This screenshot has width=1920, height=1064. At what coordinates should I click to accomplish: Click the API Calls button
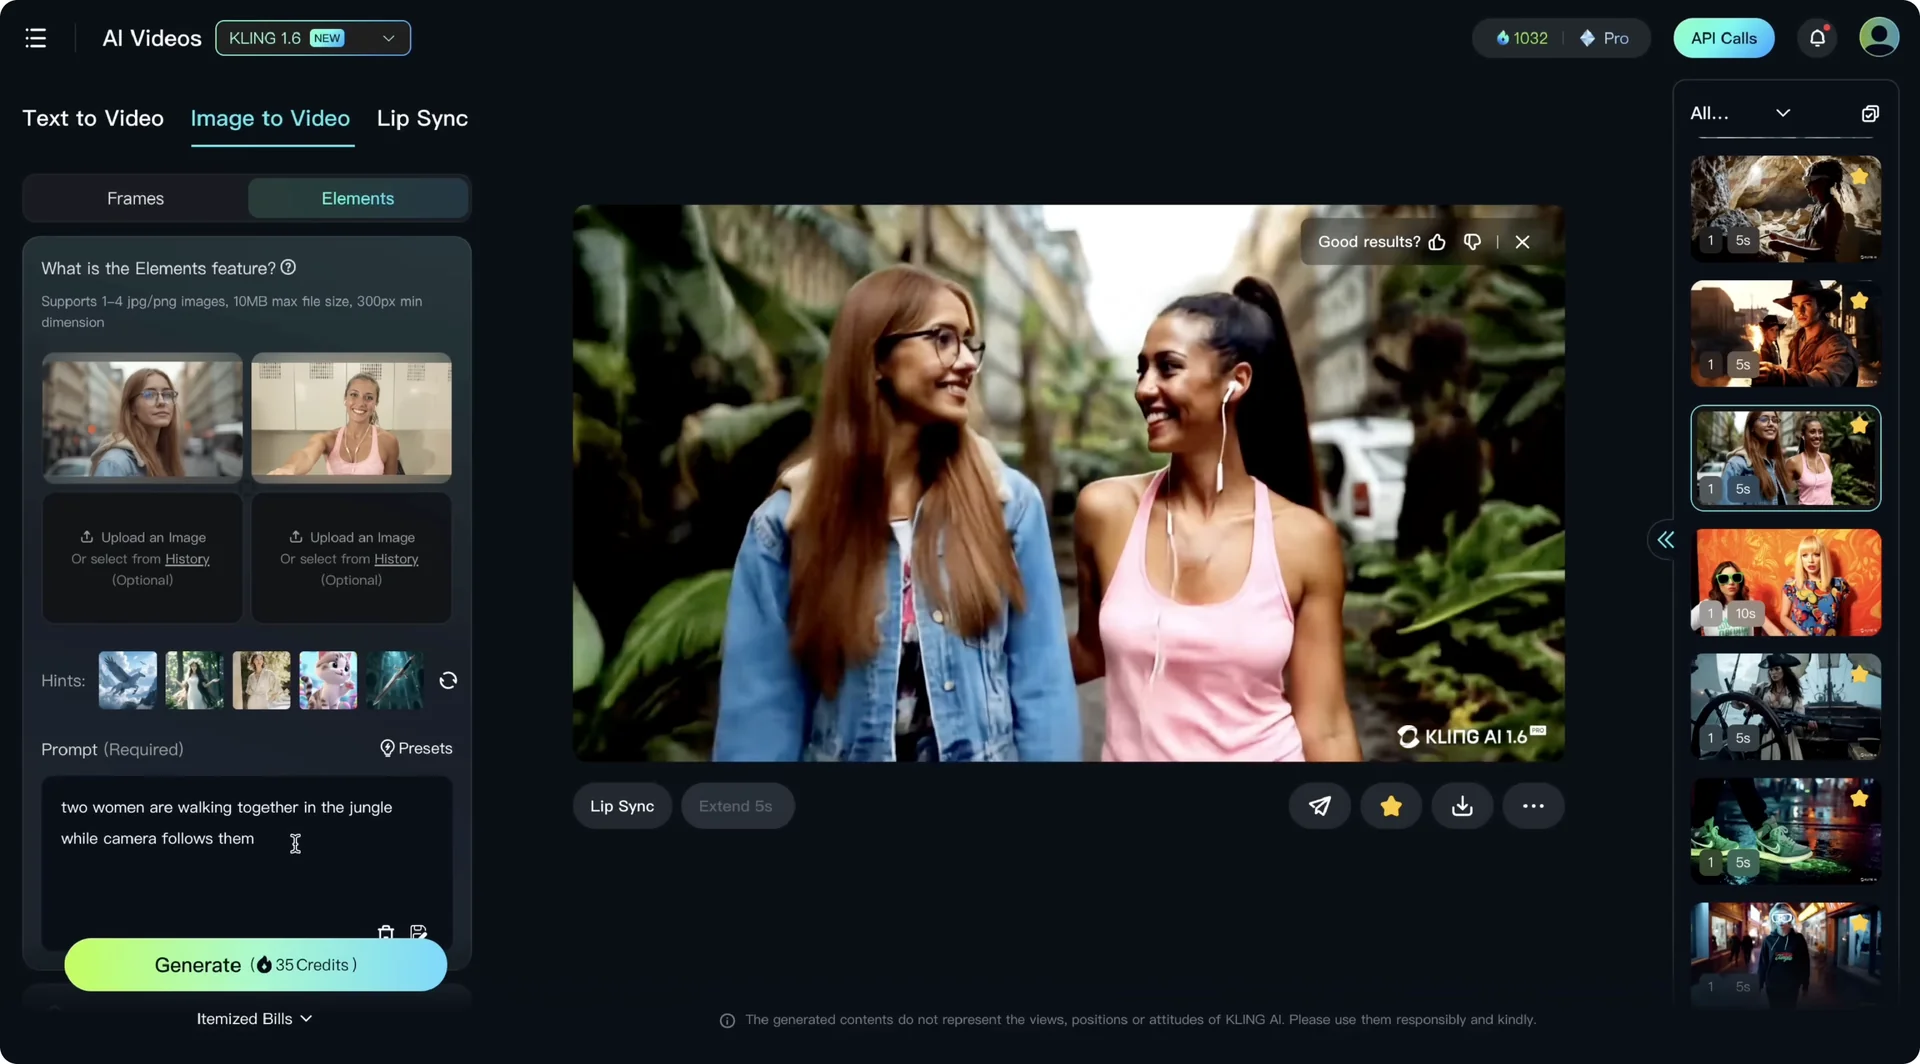[1723, 37]
